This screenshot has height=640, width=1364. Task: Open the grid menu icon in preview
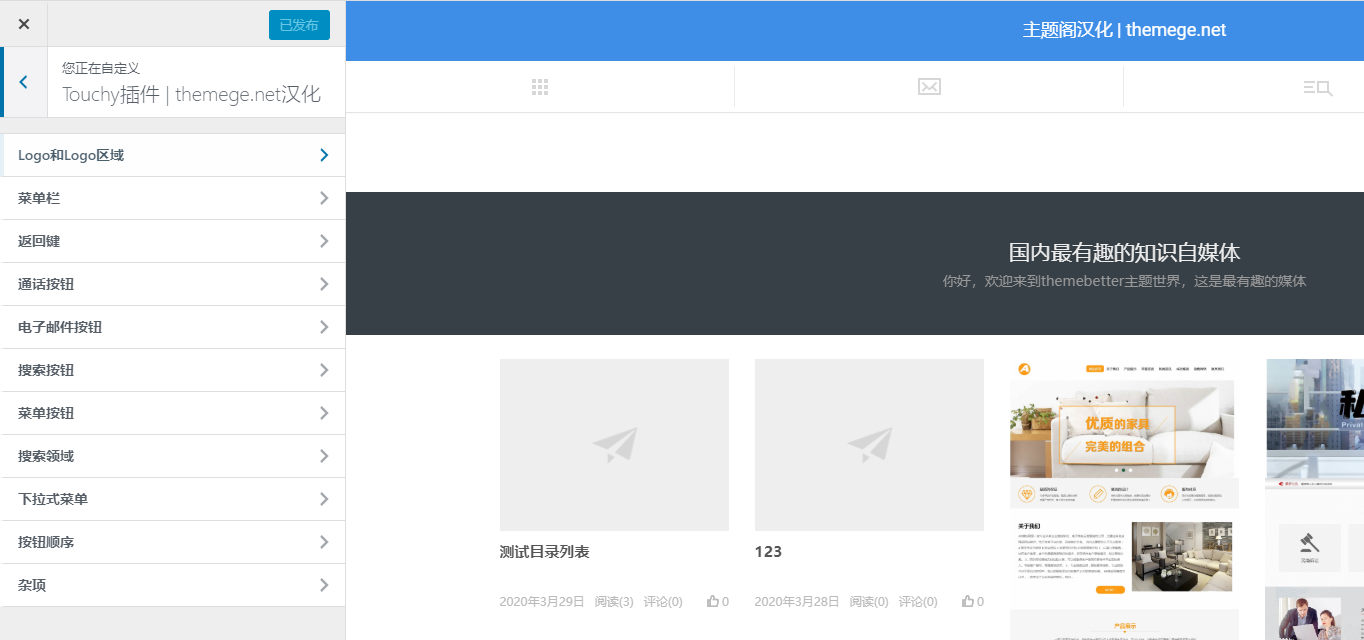(540, 87)
